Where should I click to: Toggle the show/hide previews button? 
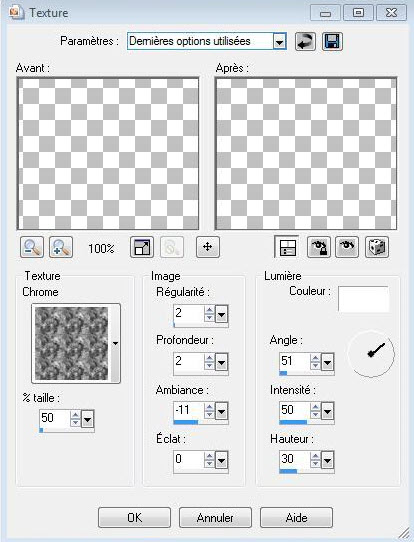point(286,247)
